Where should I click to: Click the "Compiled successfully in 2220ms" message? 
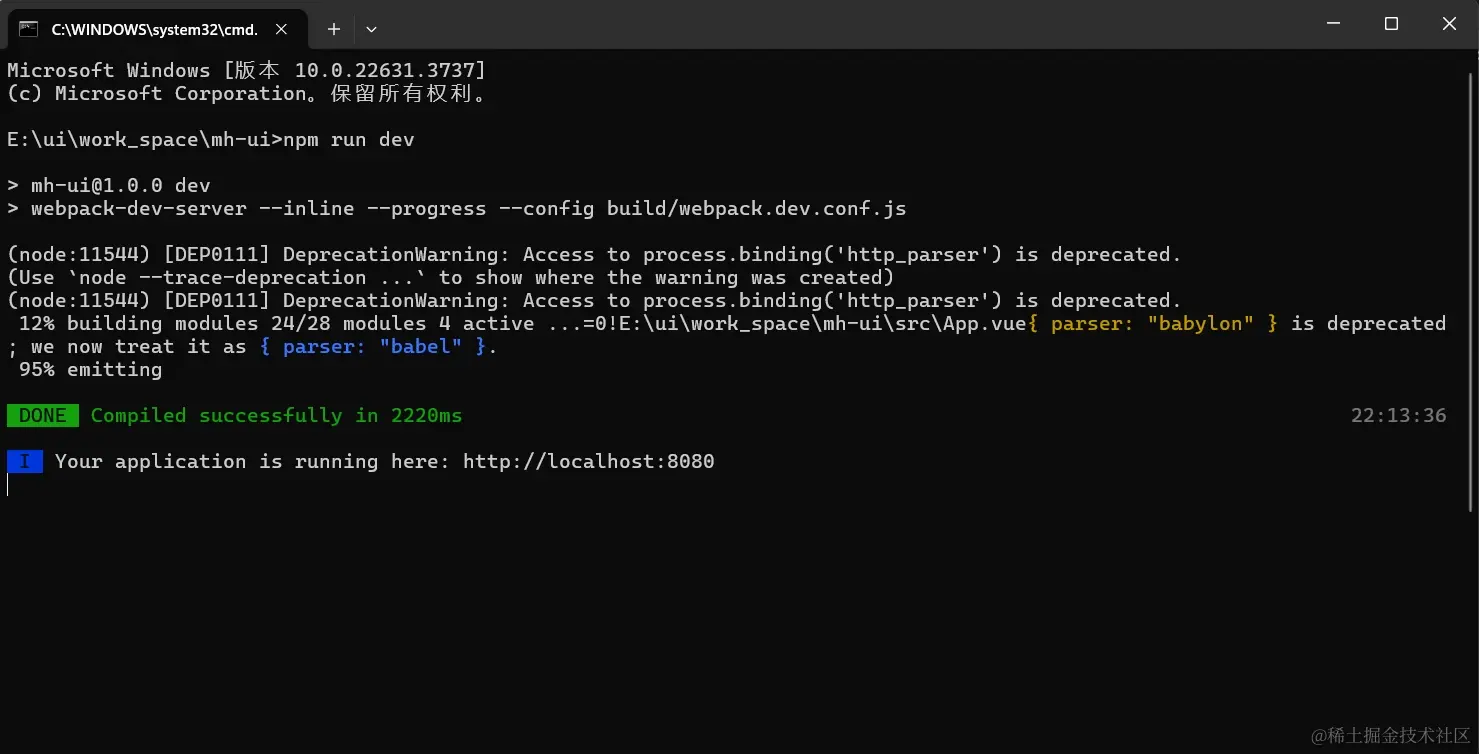pos(276,415)
